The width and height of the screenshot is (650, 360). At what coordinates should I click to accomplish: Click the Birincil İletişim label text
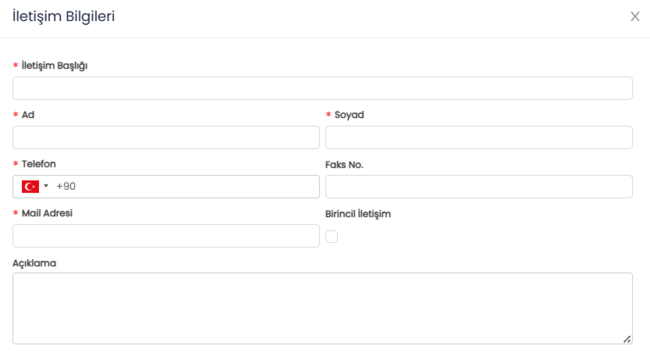[x=358, y=214]
